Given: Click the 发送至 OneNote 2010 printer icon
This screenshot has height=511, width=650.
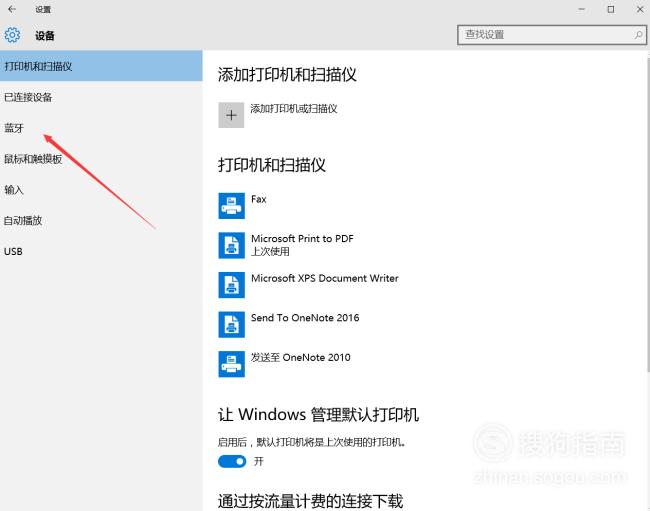Looking at the screenshot, I should (231, 364).
